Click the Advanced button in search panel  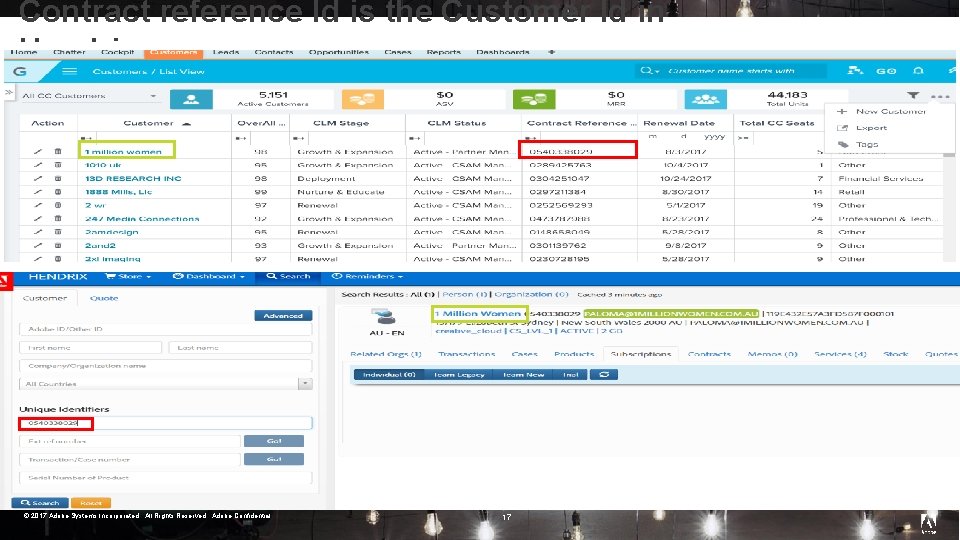click(283, 315)
